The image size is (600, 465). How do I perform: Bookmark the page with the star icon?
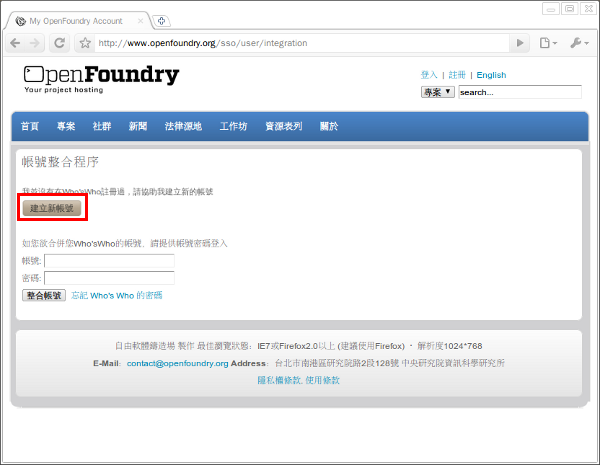click(85, 43)
